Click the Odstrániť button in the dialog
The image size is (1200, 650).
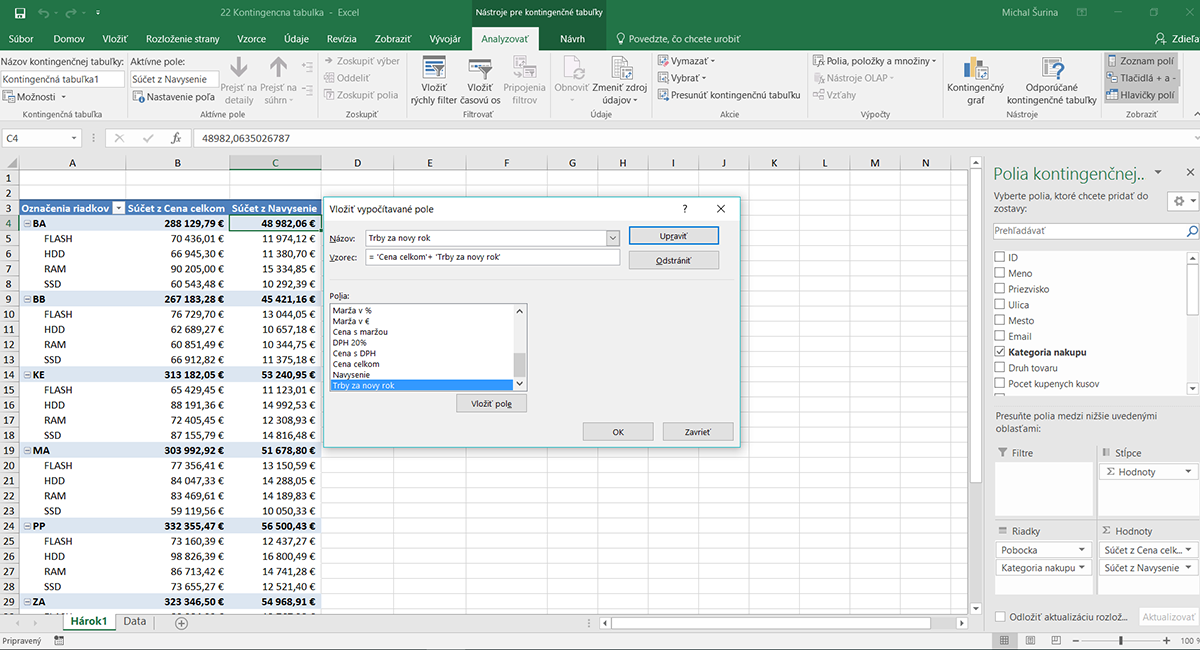(674, 260)
